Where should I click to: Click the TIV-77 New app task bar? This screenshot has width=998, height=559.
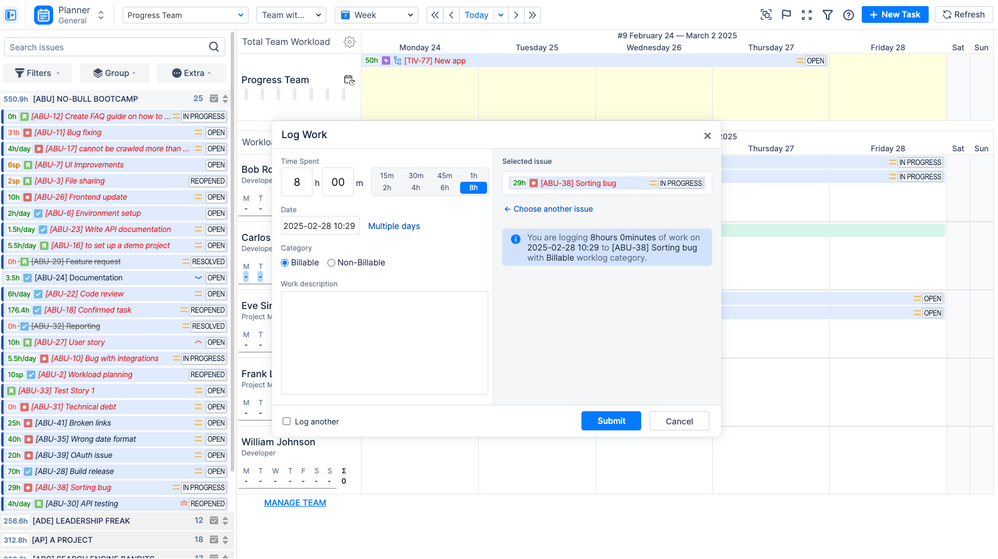tap(595, 60)
